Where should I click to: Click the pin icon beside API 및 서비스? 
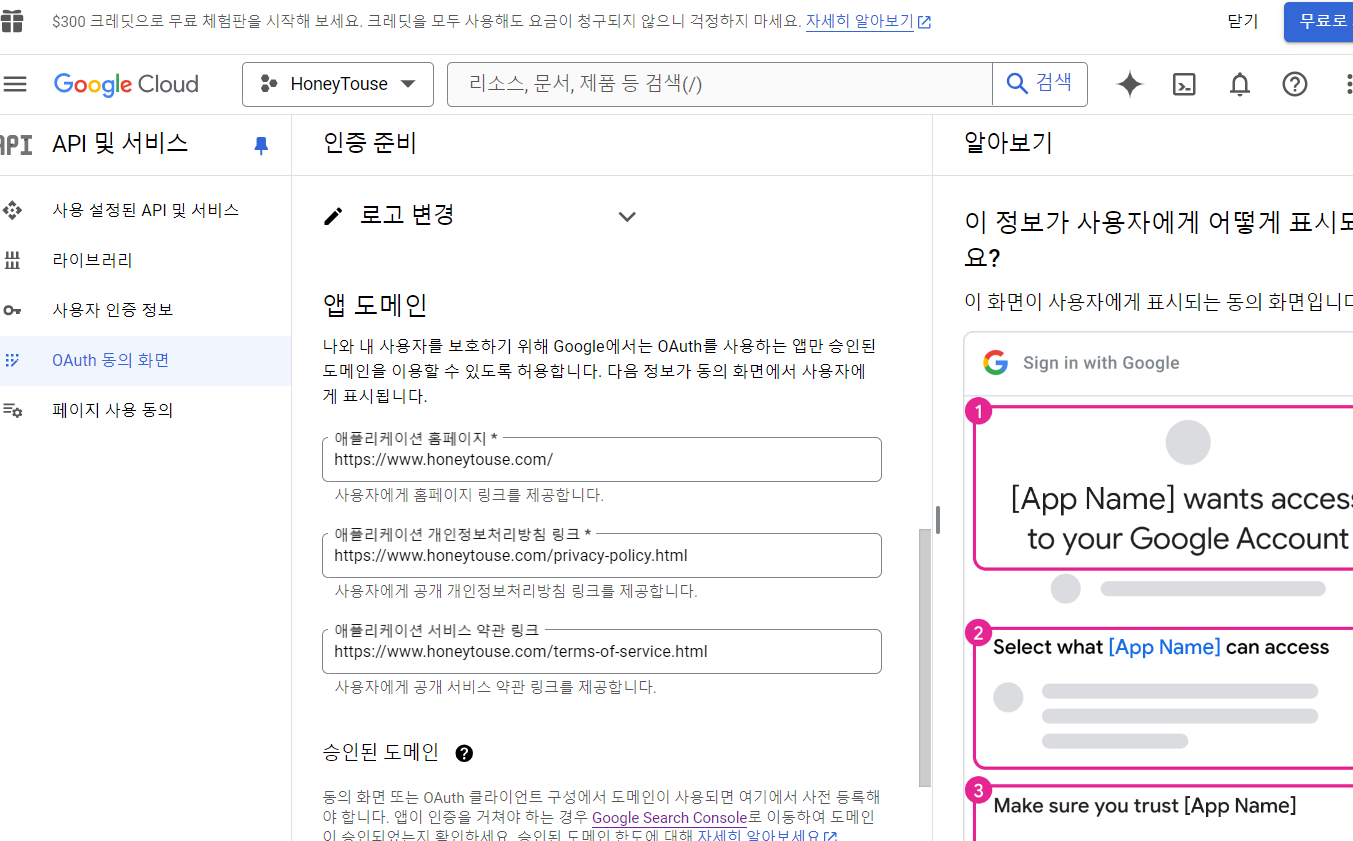point(261,145)
